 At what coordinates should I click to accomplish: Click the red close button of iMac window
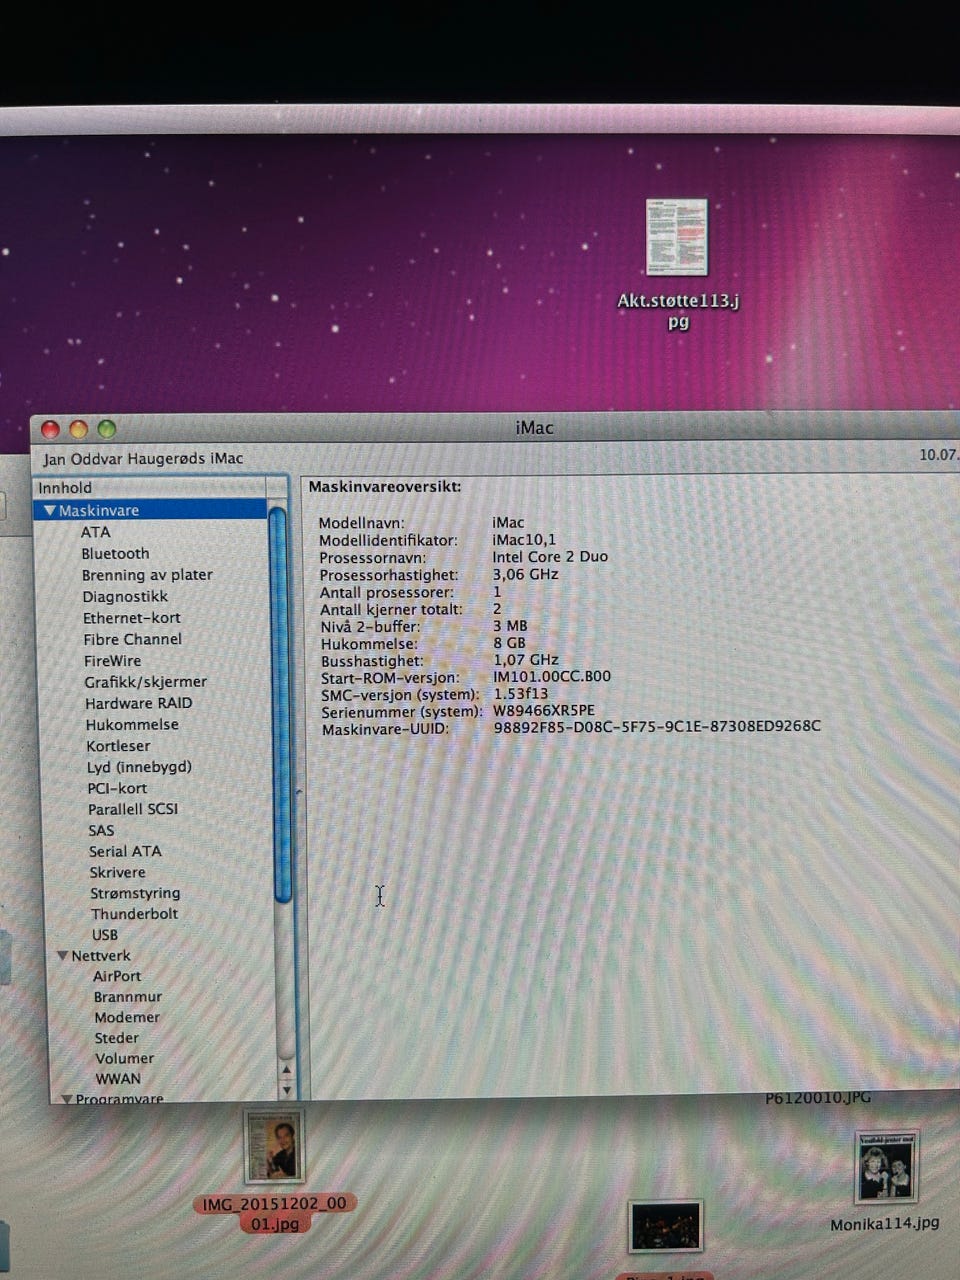pos(50,429)
